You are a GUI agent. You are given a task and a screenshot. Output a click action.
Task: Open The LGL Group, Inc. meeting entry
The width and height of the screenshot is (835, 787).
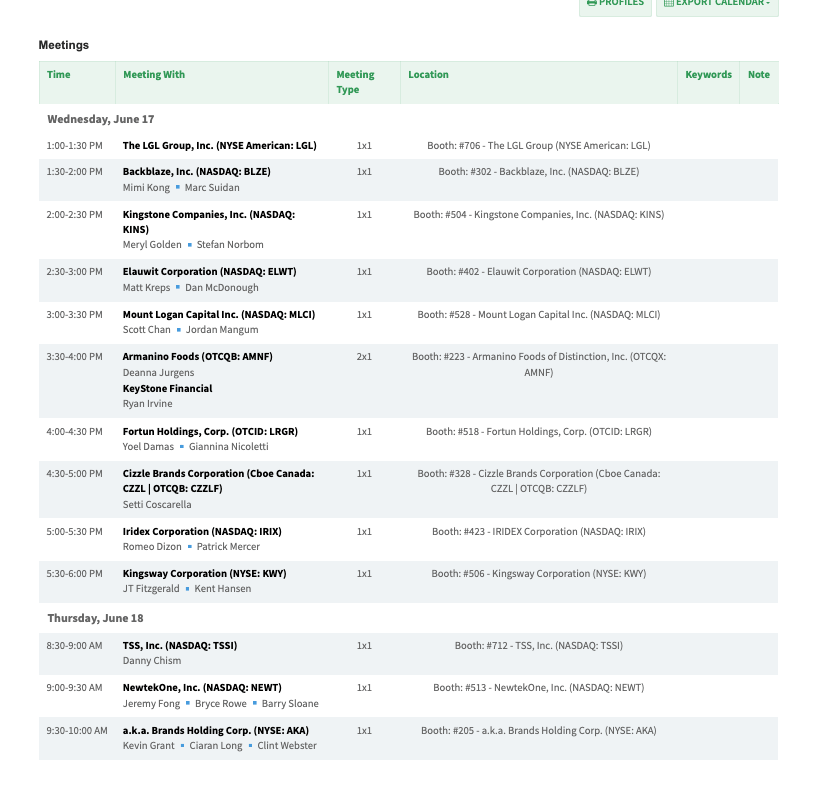pyautogui.click(x=219, y=145)
